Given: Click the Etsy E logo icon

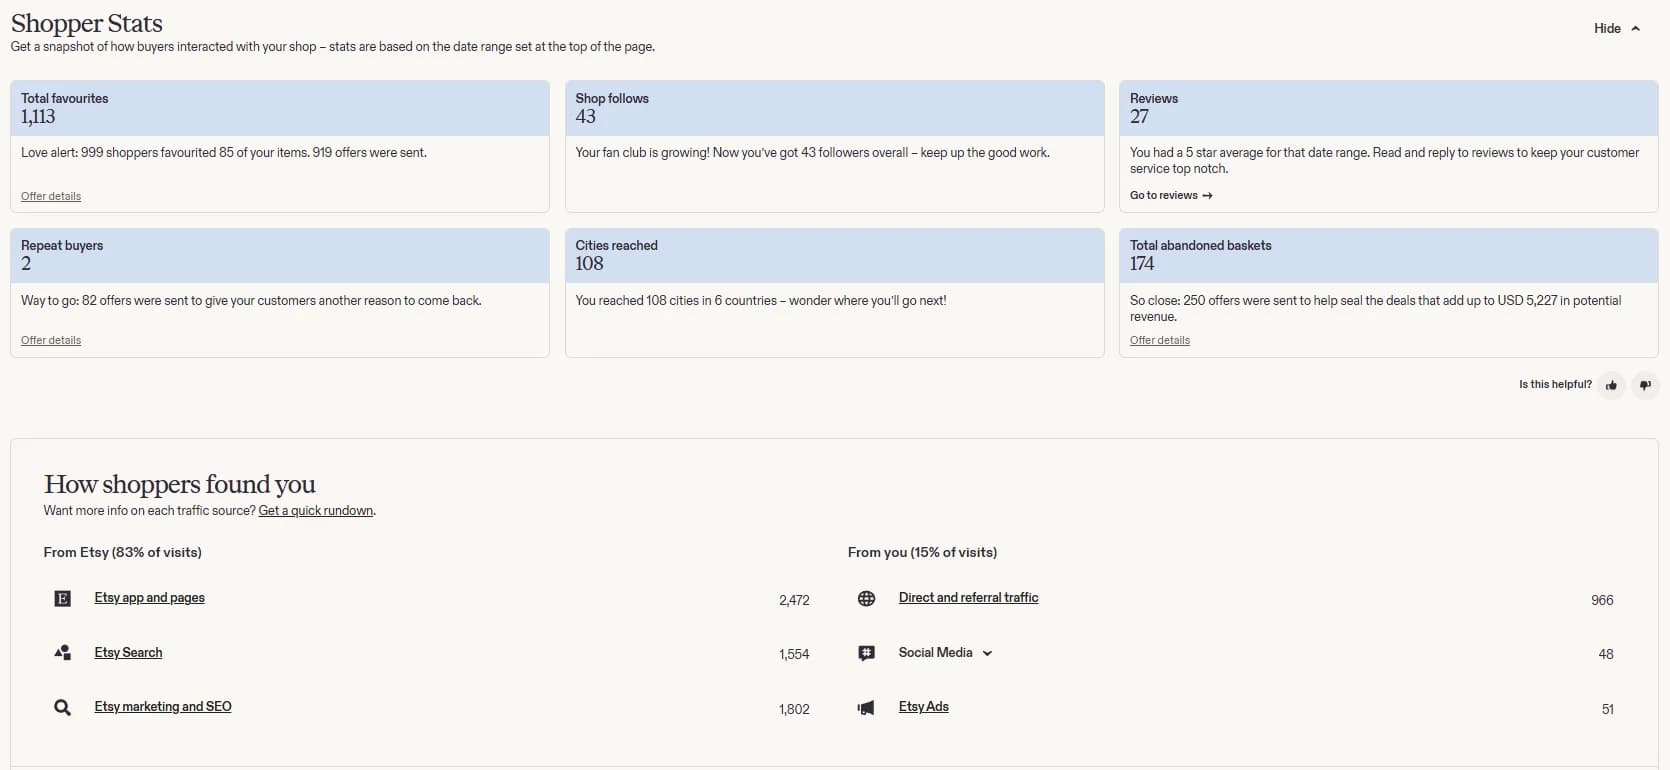Looking at the screenshot, I should pyautogui.click(x=62, y=599).
